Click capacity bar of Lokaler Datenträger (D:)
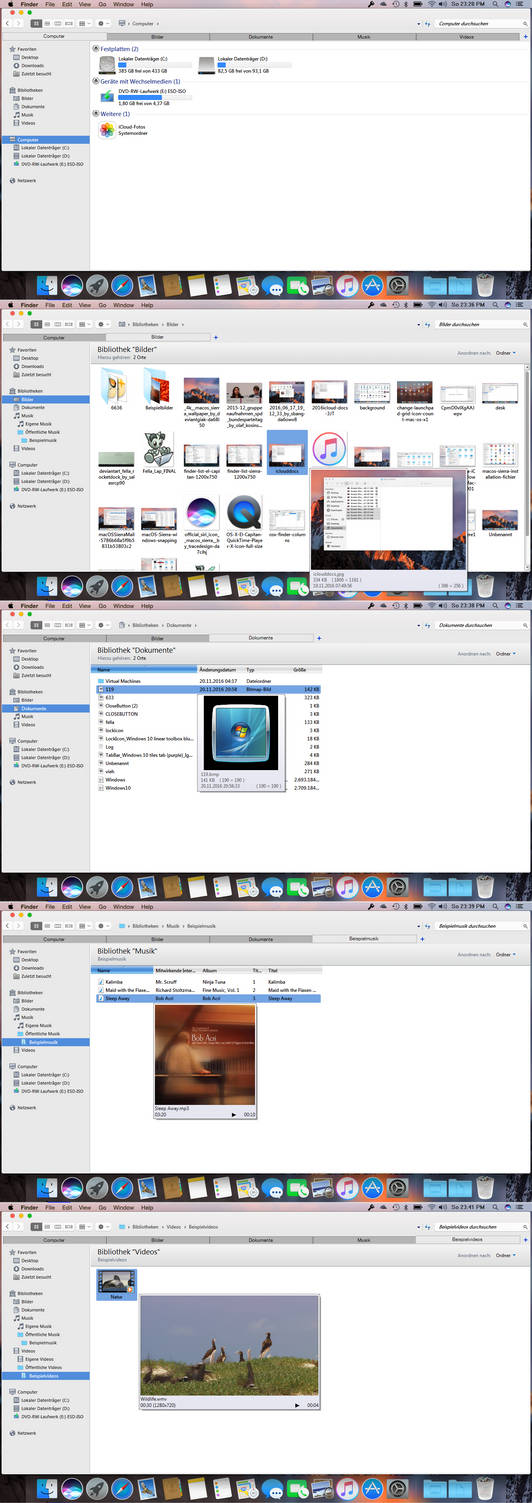Image resolution: width=532 pixels, height=1503 pixels. click(x=254, y=66)
